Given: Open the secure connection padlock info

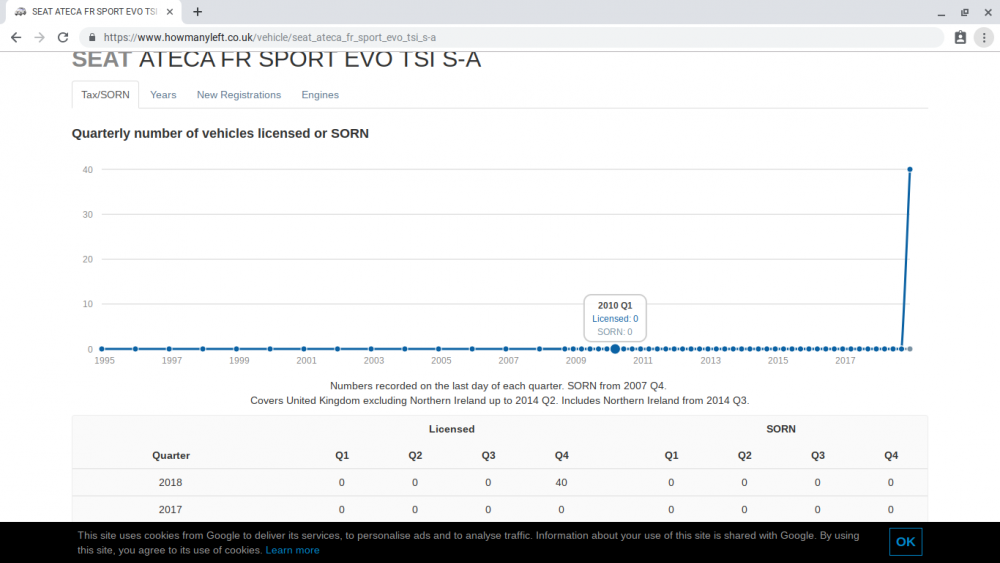Looking at the screenshot, I should [92, 38].
